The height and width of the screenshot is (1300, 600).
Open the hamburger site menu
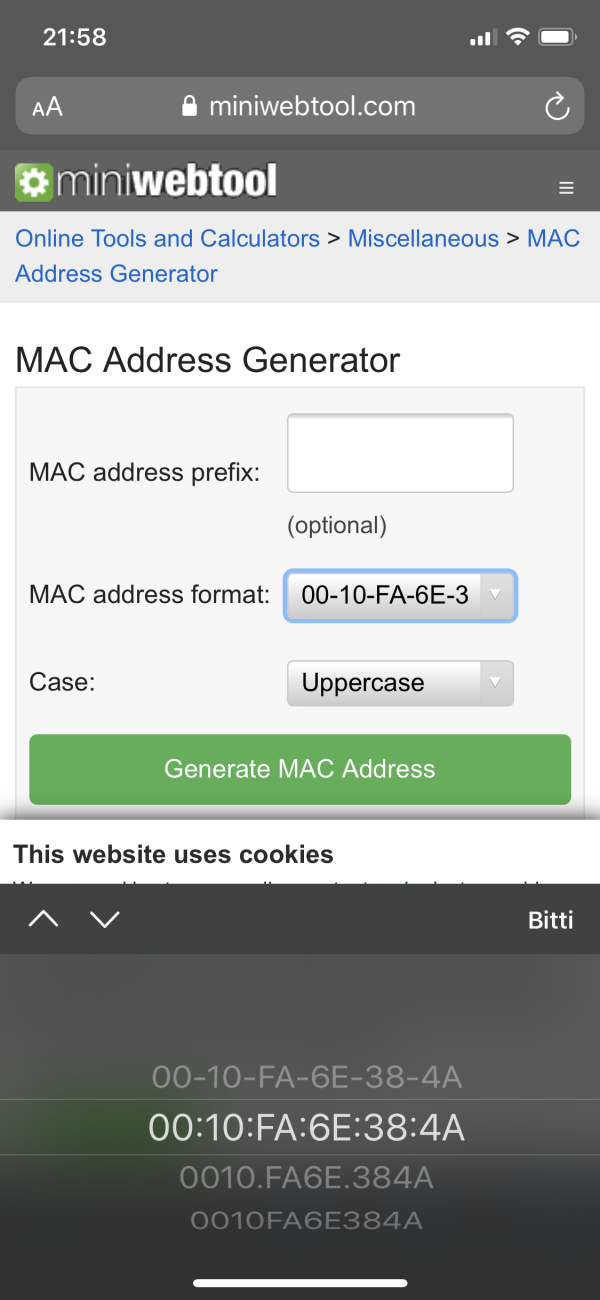pos(567,188)
